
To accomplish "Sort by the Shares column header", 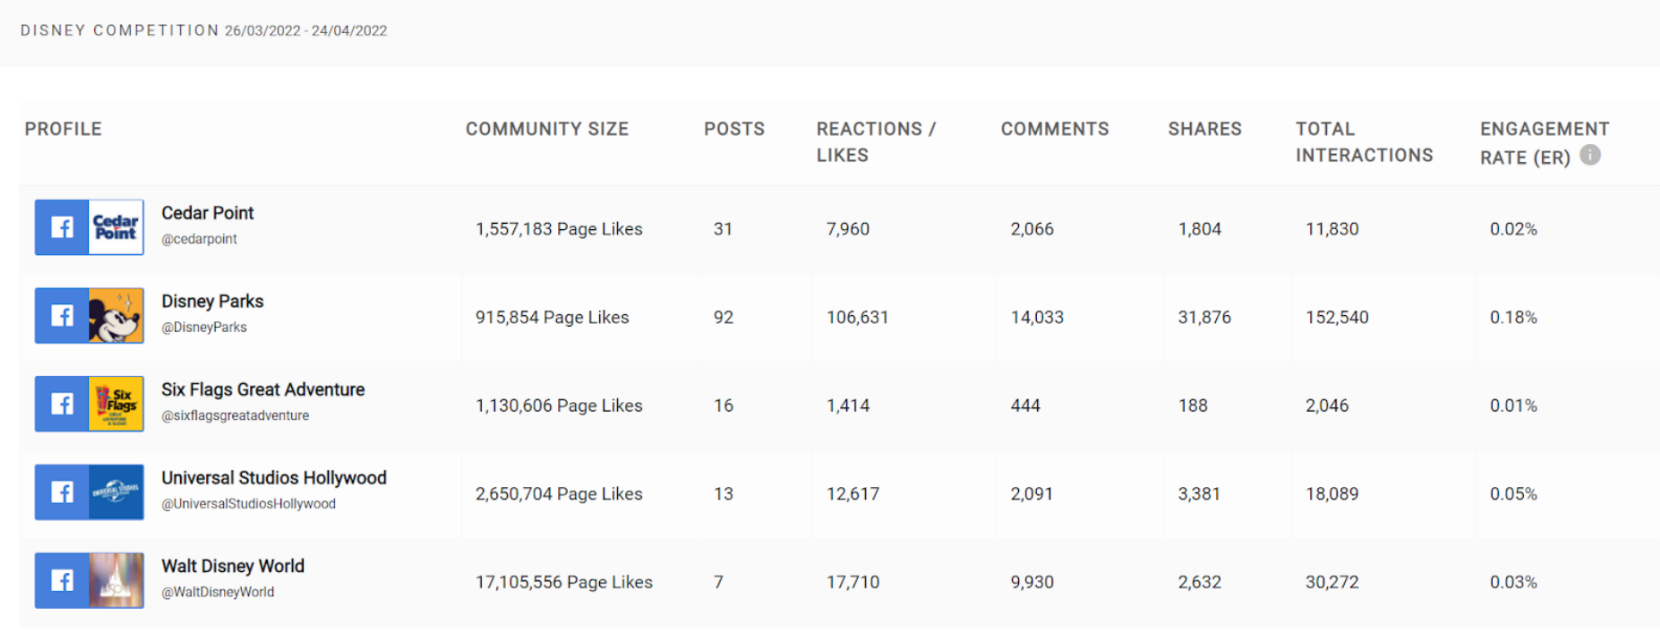I will [x=1205, y=129].
